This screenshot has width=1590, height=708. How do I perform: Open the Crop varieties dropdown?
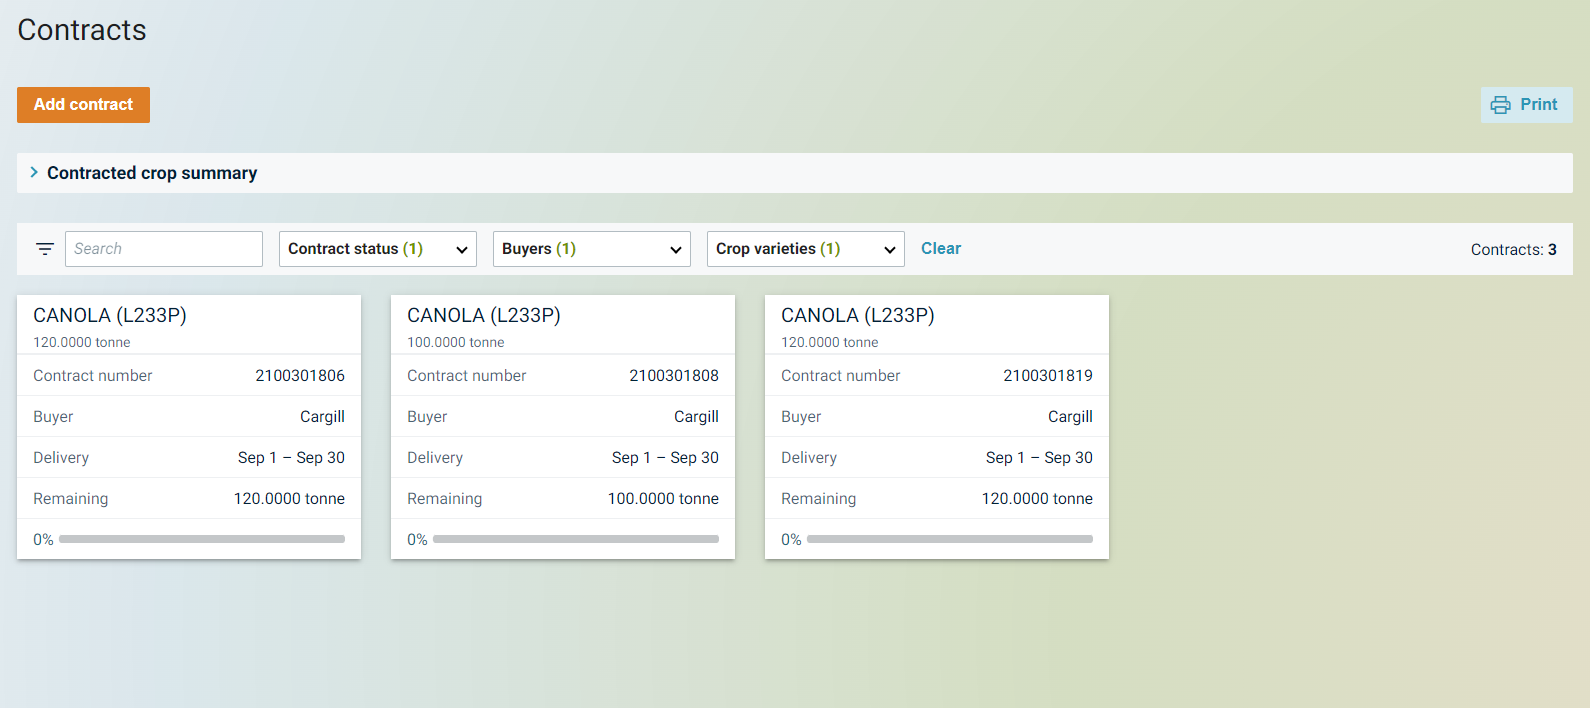pyautogui.click(x=805, y=249)
